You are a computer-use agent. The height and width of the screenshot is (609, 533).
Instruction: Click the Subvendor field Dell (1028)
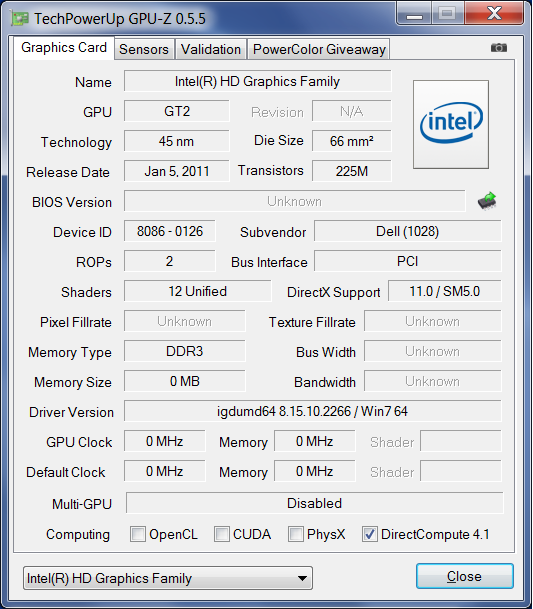coord(408,231)
